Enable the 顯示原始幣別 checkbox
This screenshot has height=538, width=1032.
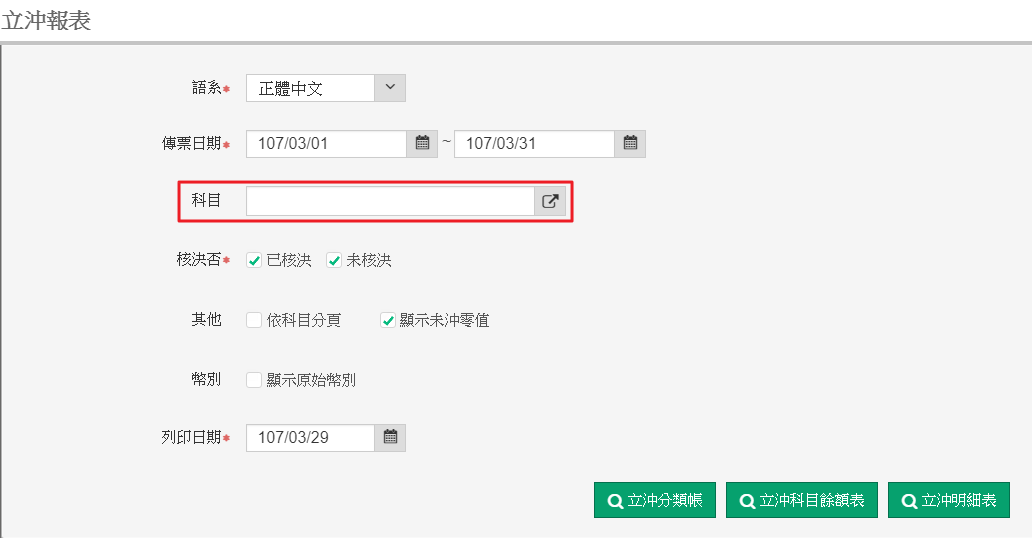tap(254, 380)
